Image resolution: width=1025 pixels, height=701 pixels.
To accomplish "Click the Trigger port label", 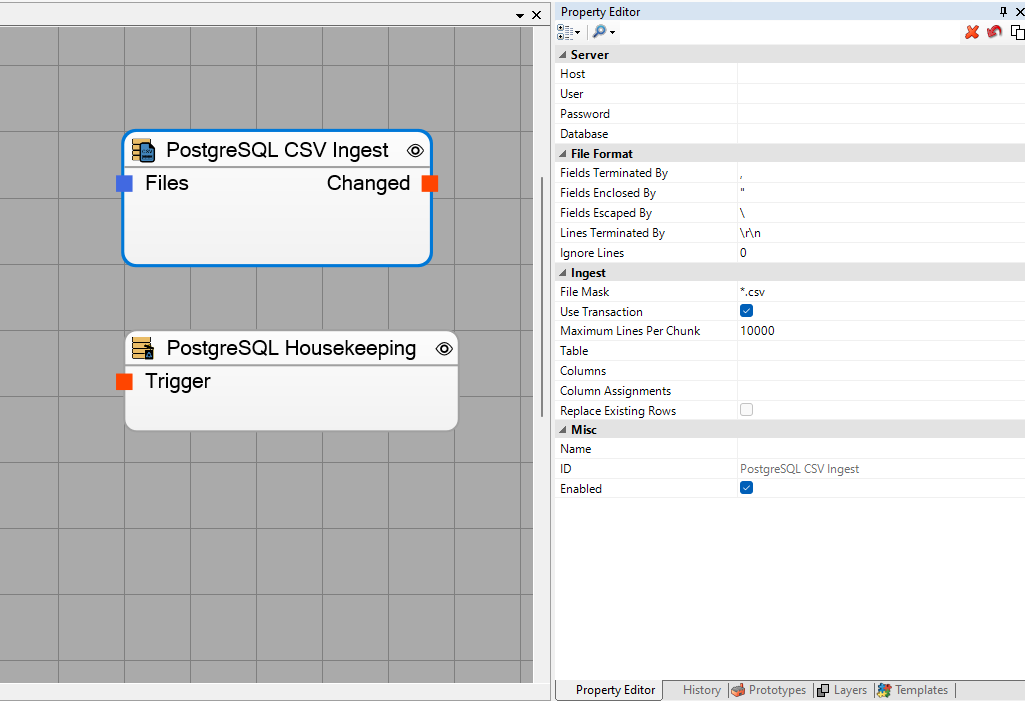I will (x=178, y=381).
